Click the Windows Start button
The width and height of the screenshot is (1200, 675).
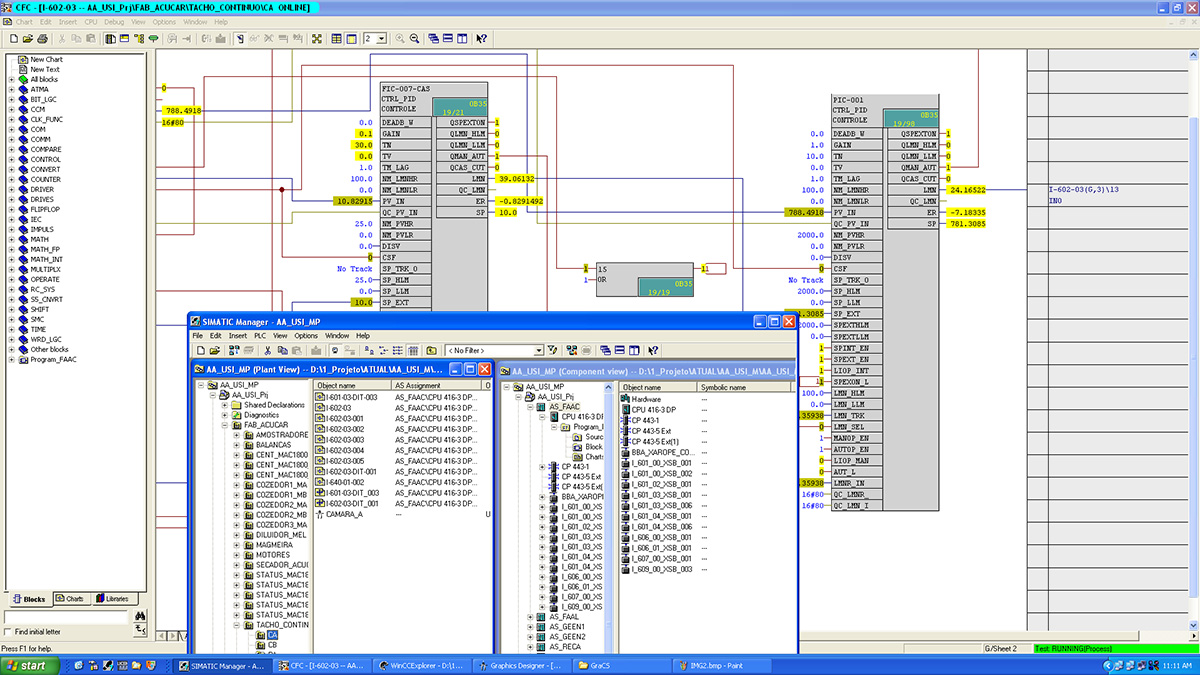tap(28, 665)
